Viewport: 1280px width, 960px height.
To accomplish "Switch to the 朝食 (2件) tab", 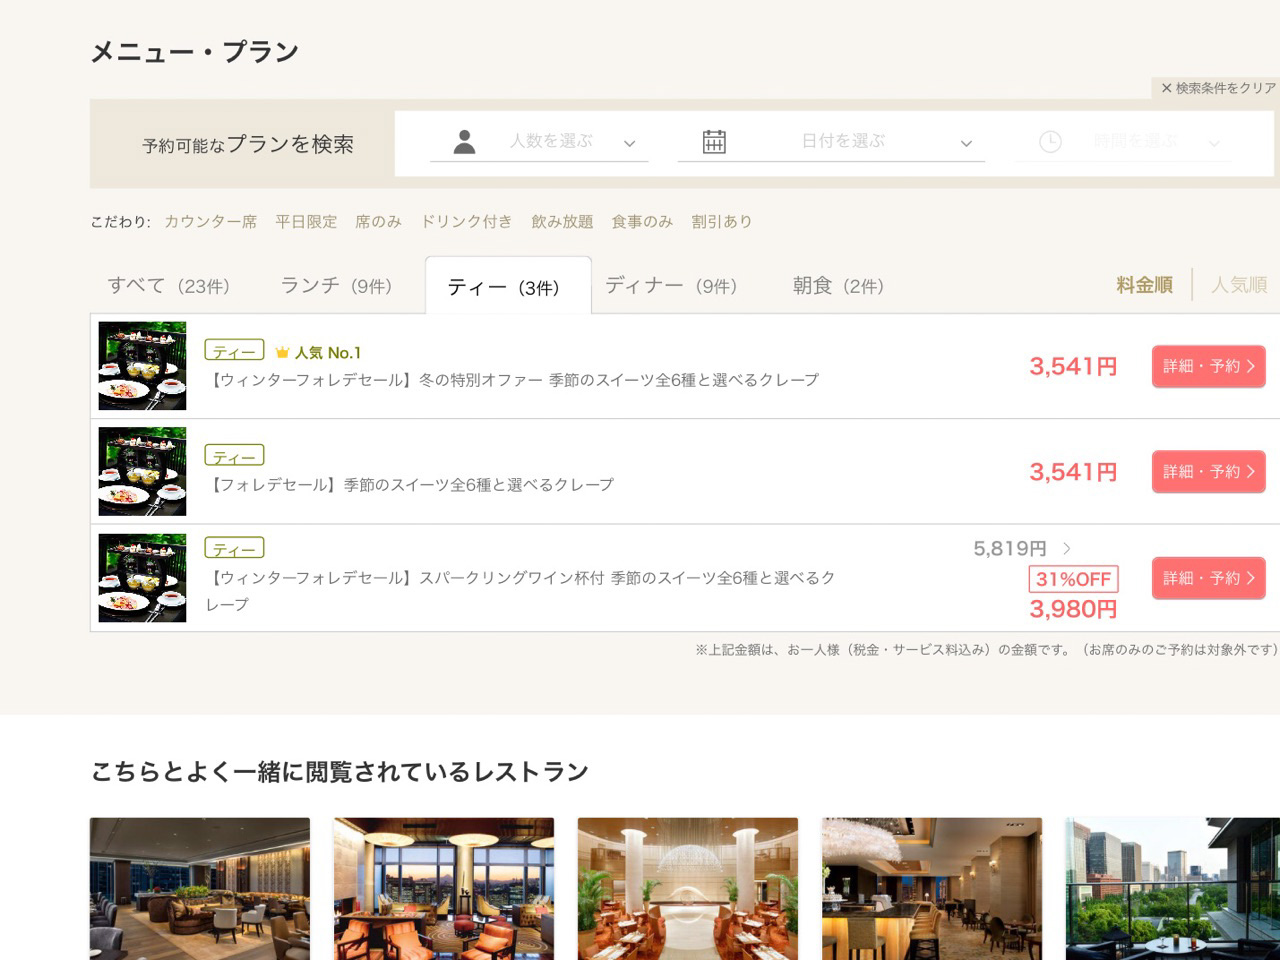I will point(838,286).
